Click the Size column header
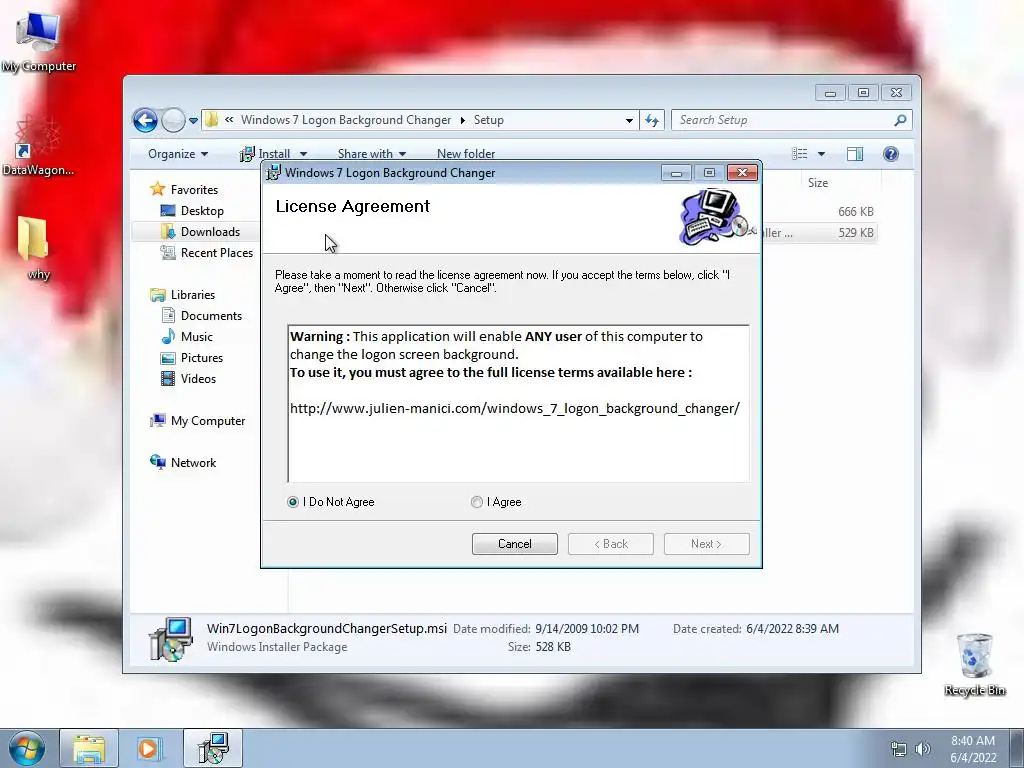This screenshot has height=768, width=1024. (818, 183)
